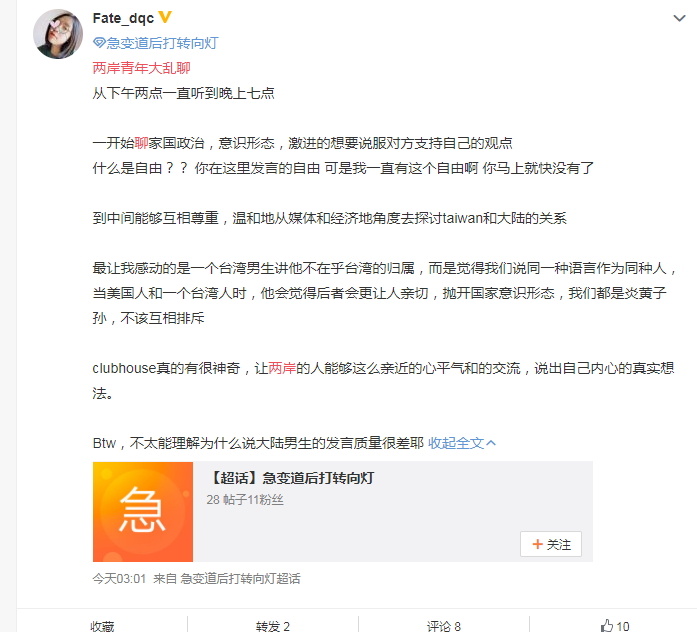The height and width of the screenshot is (632, 697).
Task: Open the Fate_dqc username link
Action: coord(123,18)
